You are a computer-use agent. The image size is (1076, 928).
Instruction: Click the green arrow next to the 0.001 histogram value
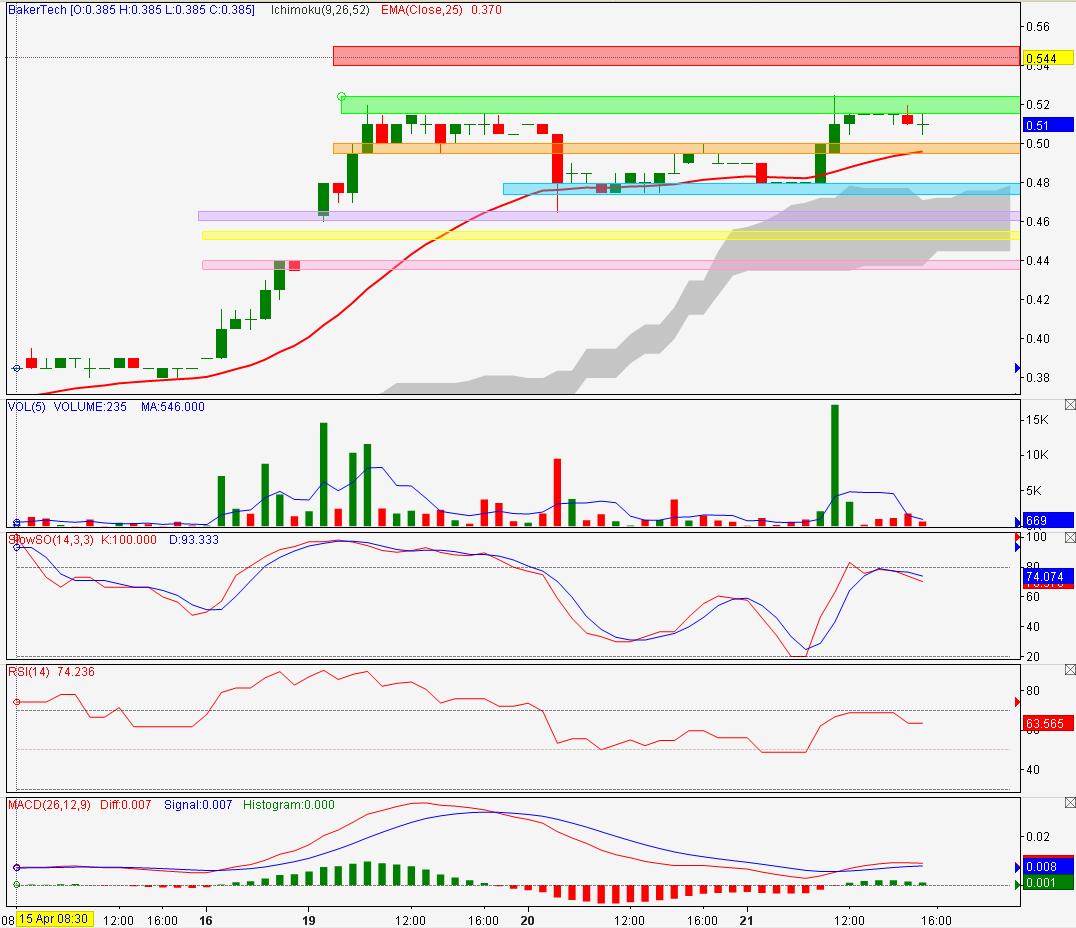pyautogui.click(x=1019, y=885)
